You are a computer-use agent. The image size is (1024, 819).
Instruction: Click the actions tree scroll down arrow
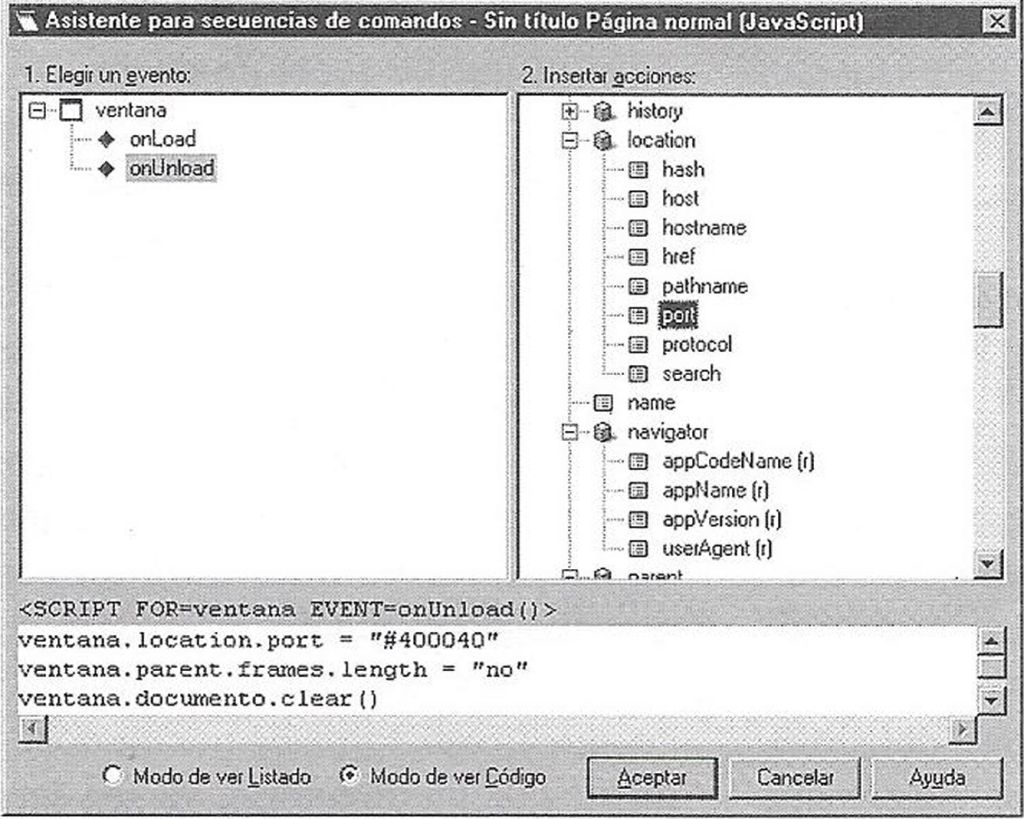pos(988,563)
